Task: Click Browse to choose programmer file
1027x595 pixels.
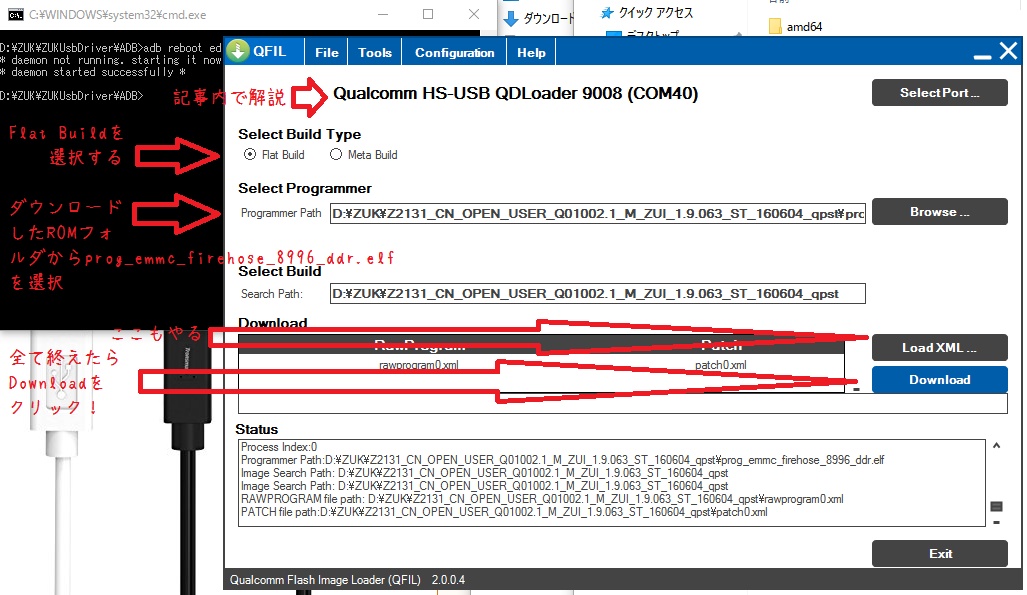Action: [x=939, y=212]
